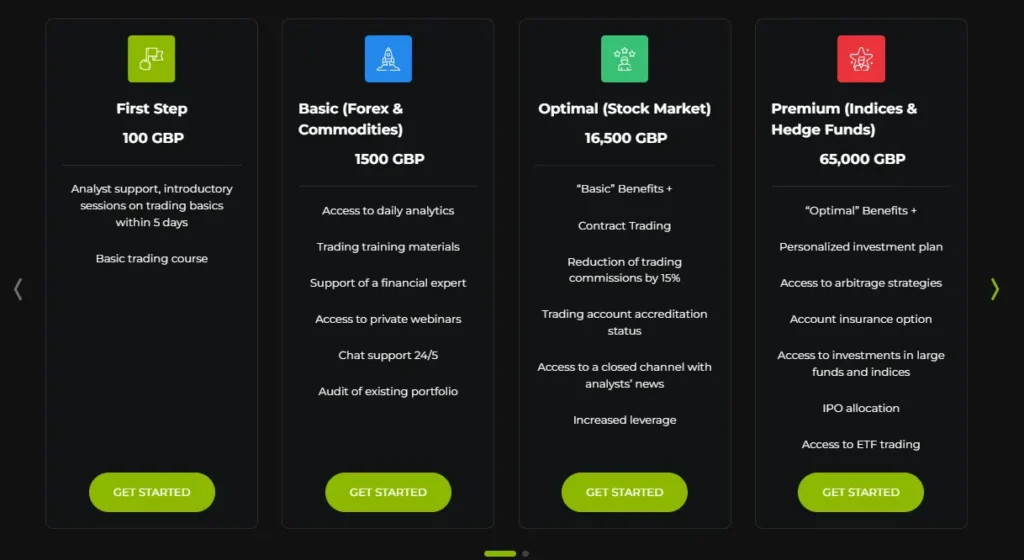Screen dimensions: 1024x560
Task: Click the Optimal (Stock Market) heading
Action: pos(624,108)
